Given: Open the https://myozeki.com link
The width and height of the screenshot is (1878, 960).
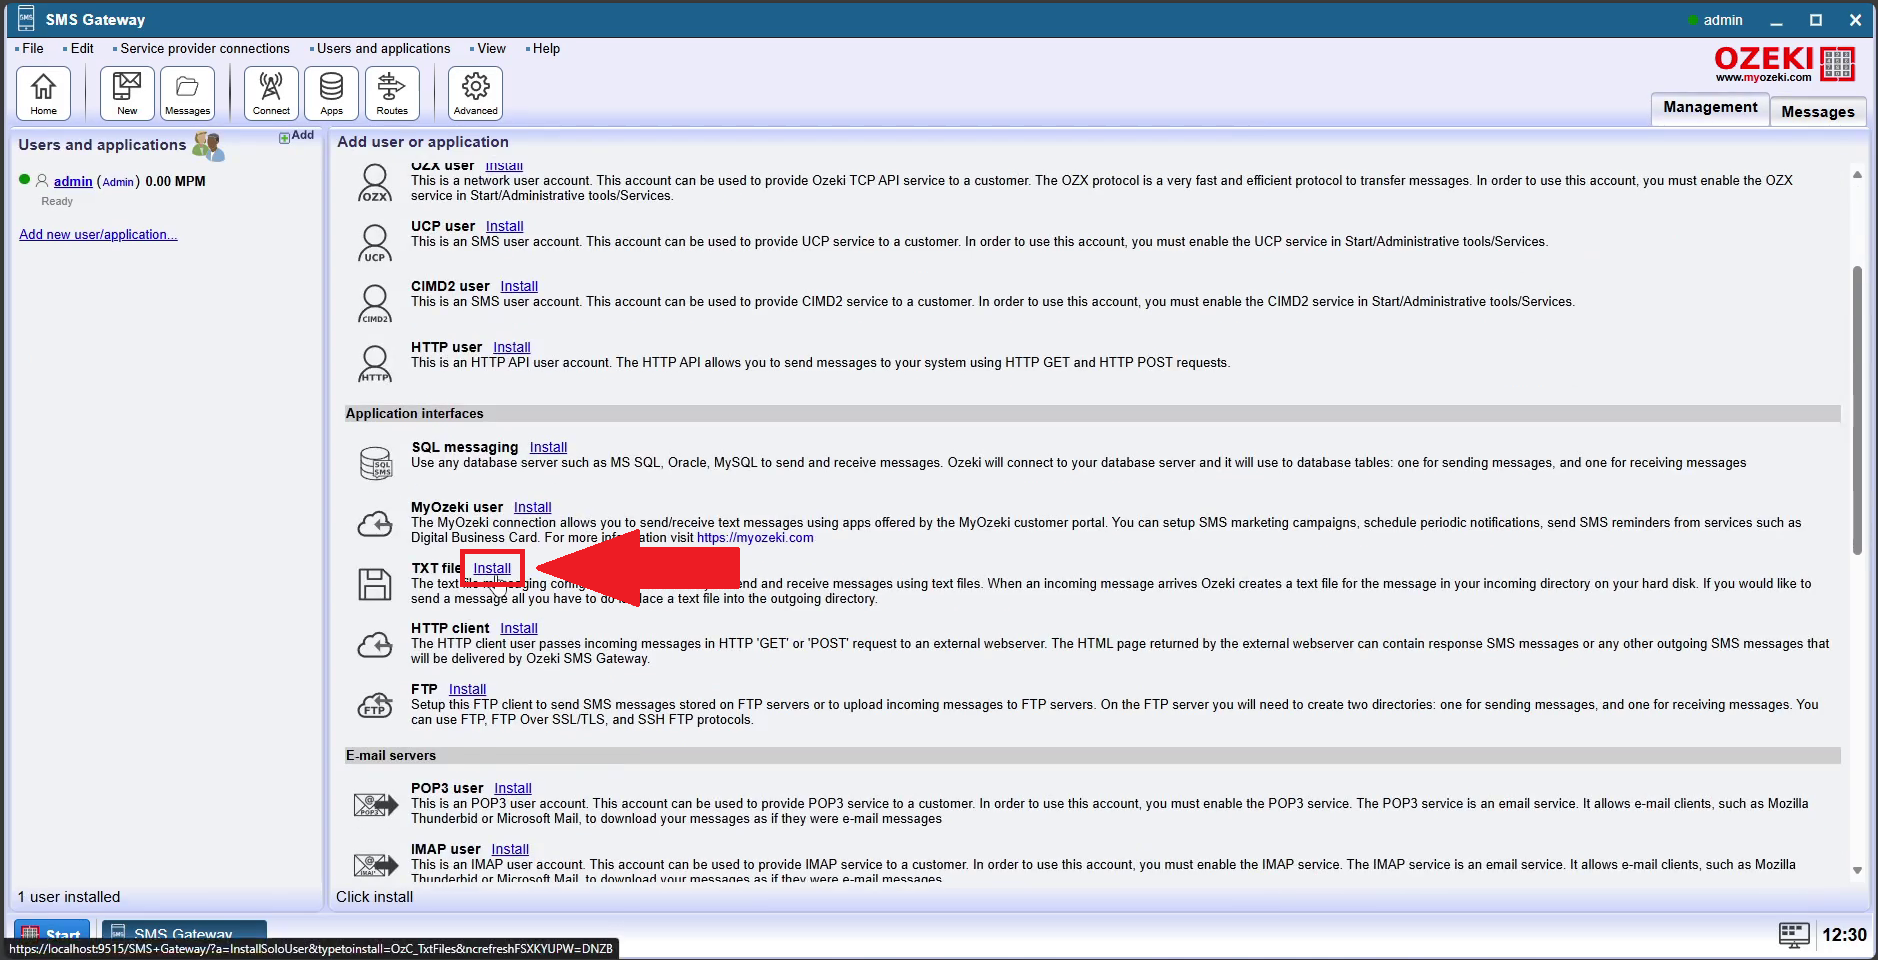Looking at the screenshot, I should [x=755, y=538].
